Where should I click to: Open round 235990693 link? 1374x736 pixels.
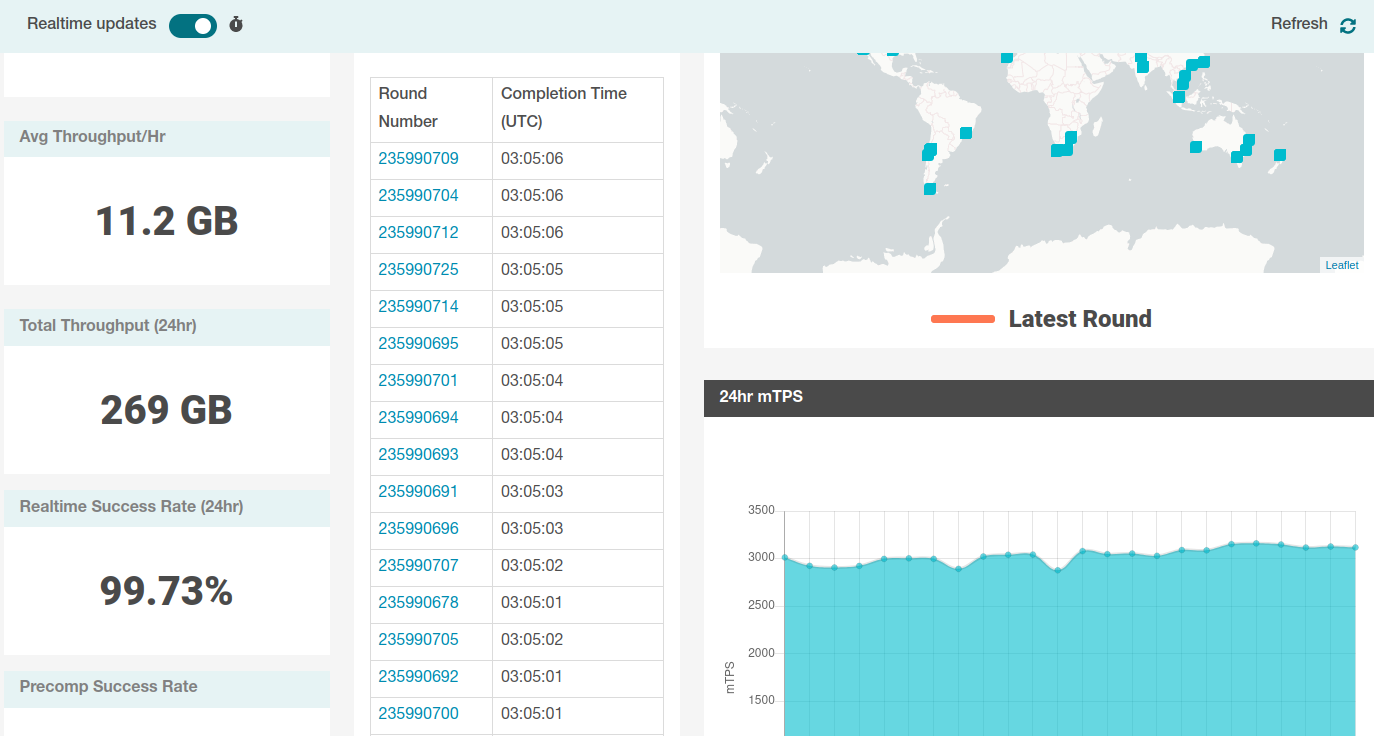tap(418, 454)
